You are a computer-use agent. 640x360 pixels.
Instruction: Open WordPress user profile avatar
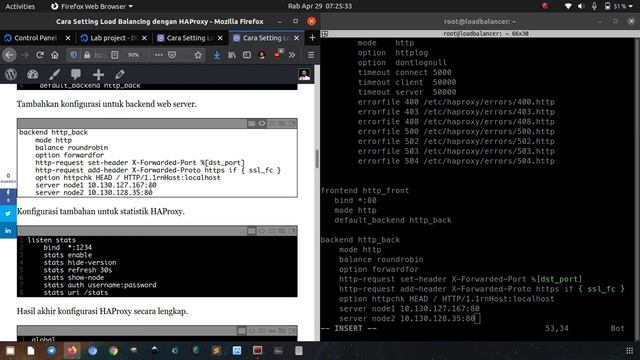pyautogui.click(x=304, y=74)
